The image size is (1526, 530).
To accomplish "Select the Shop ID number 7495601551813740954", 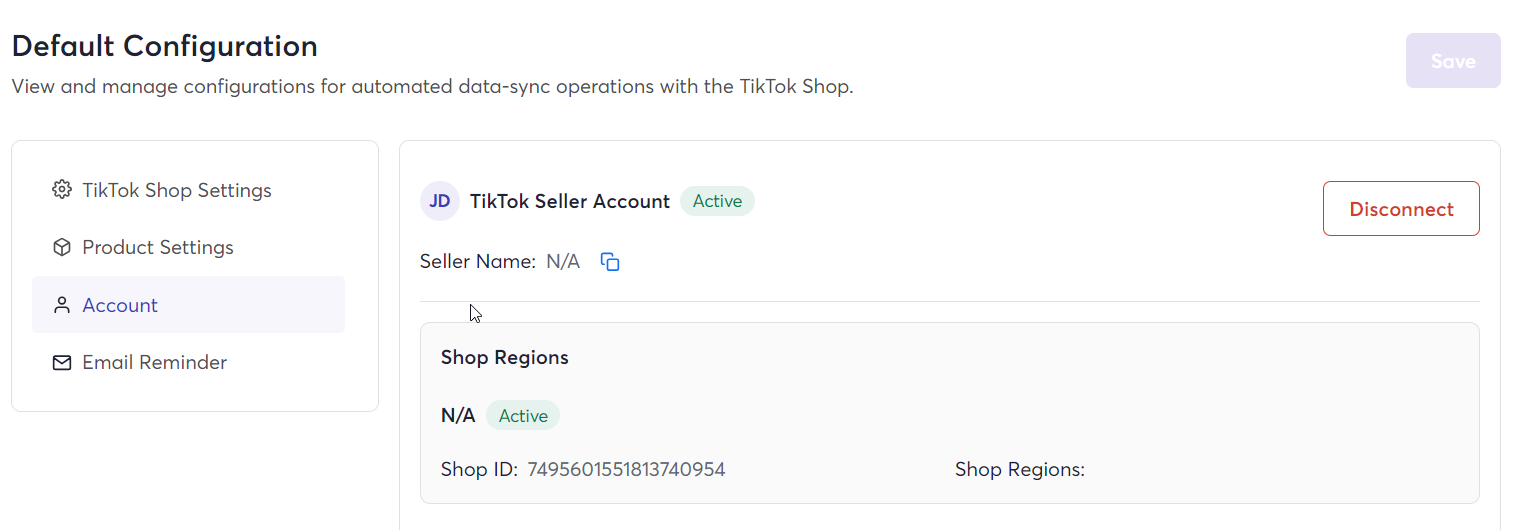I will coord(626,469).
